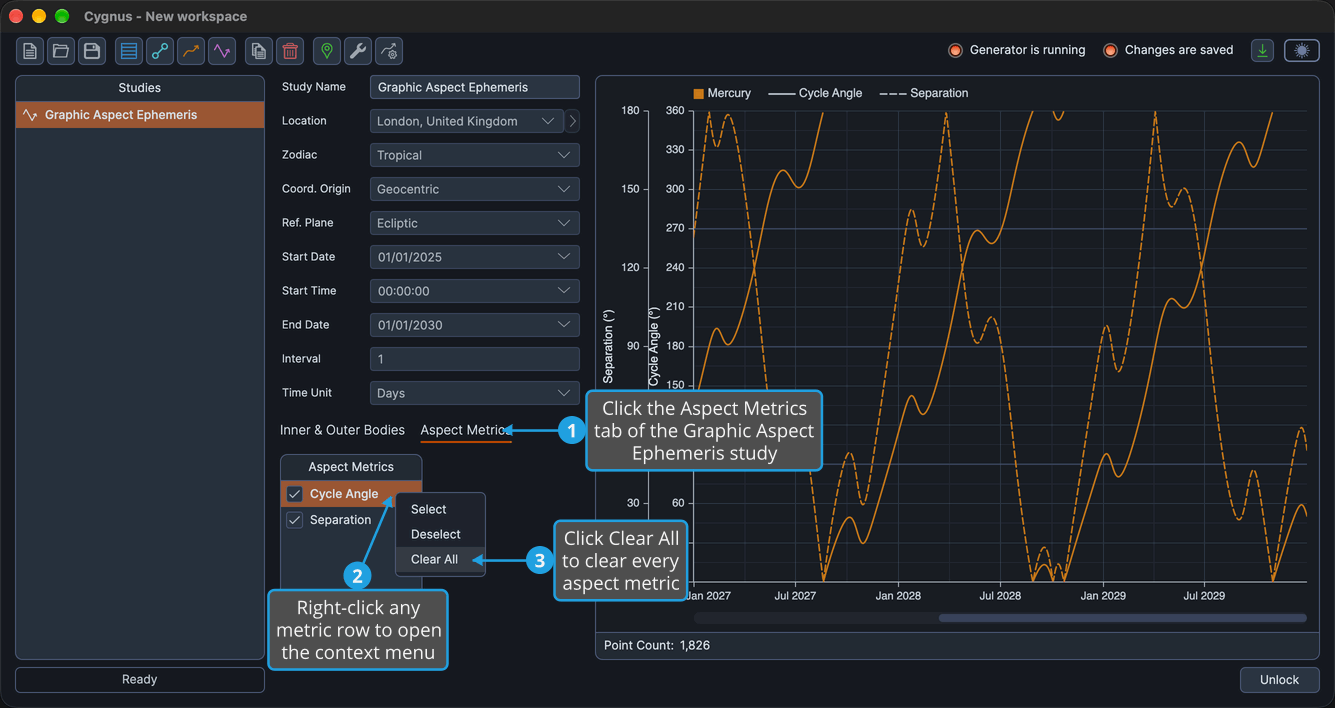The image size is (1335, 708).
Task: Open chart settings (line with gear icon)
Action: 389,51
